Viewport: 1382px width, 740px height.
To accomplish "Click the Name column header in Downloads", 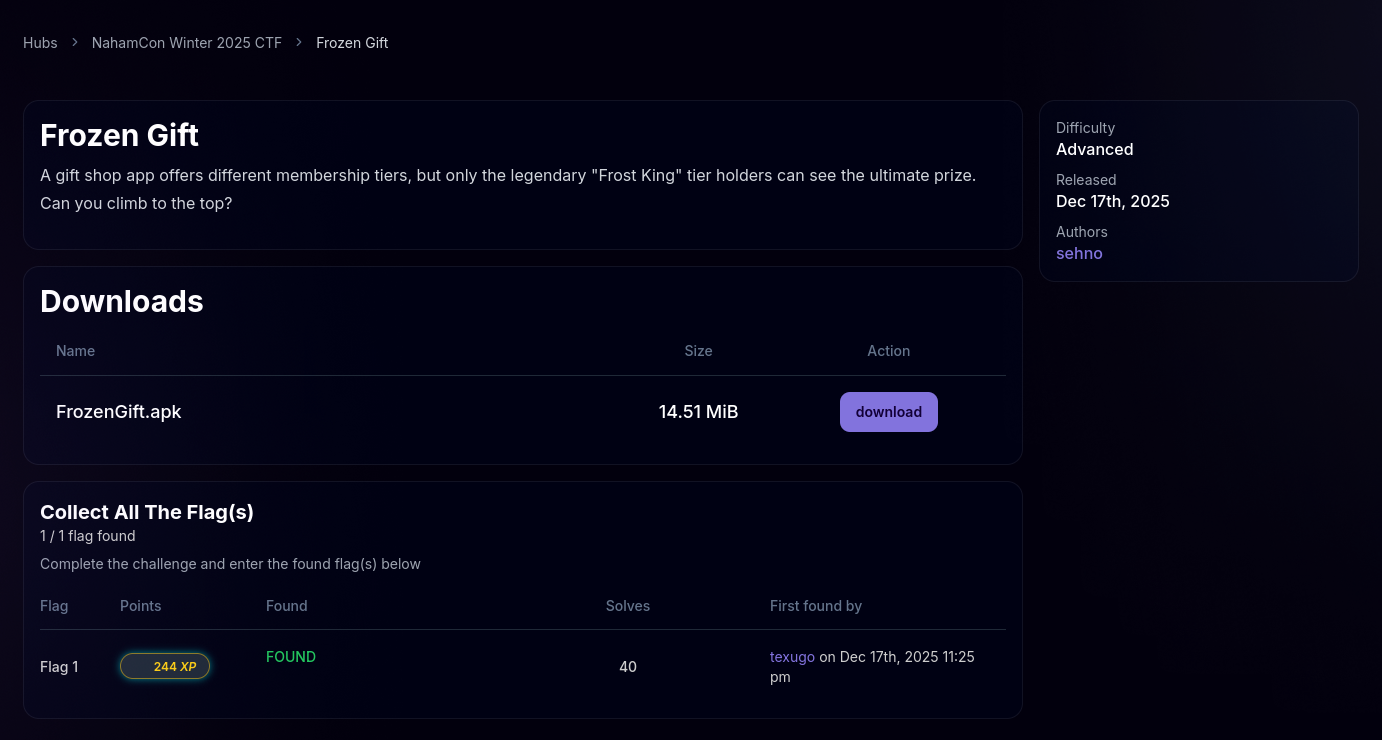I will [76, 351].
